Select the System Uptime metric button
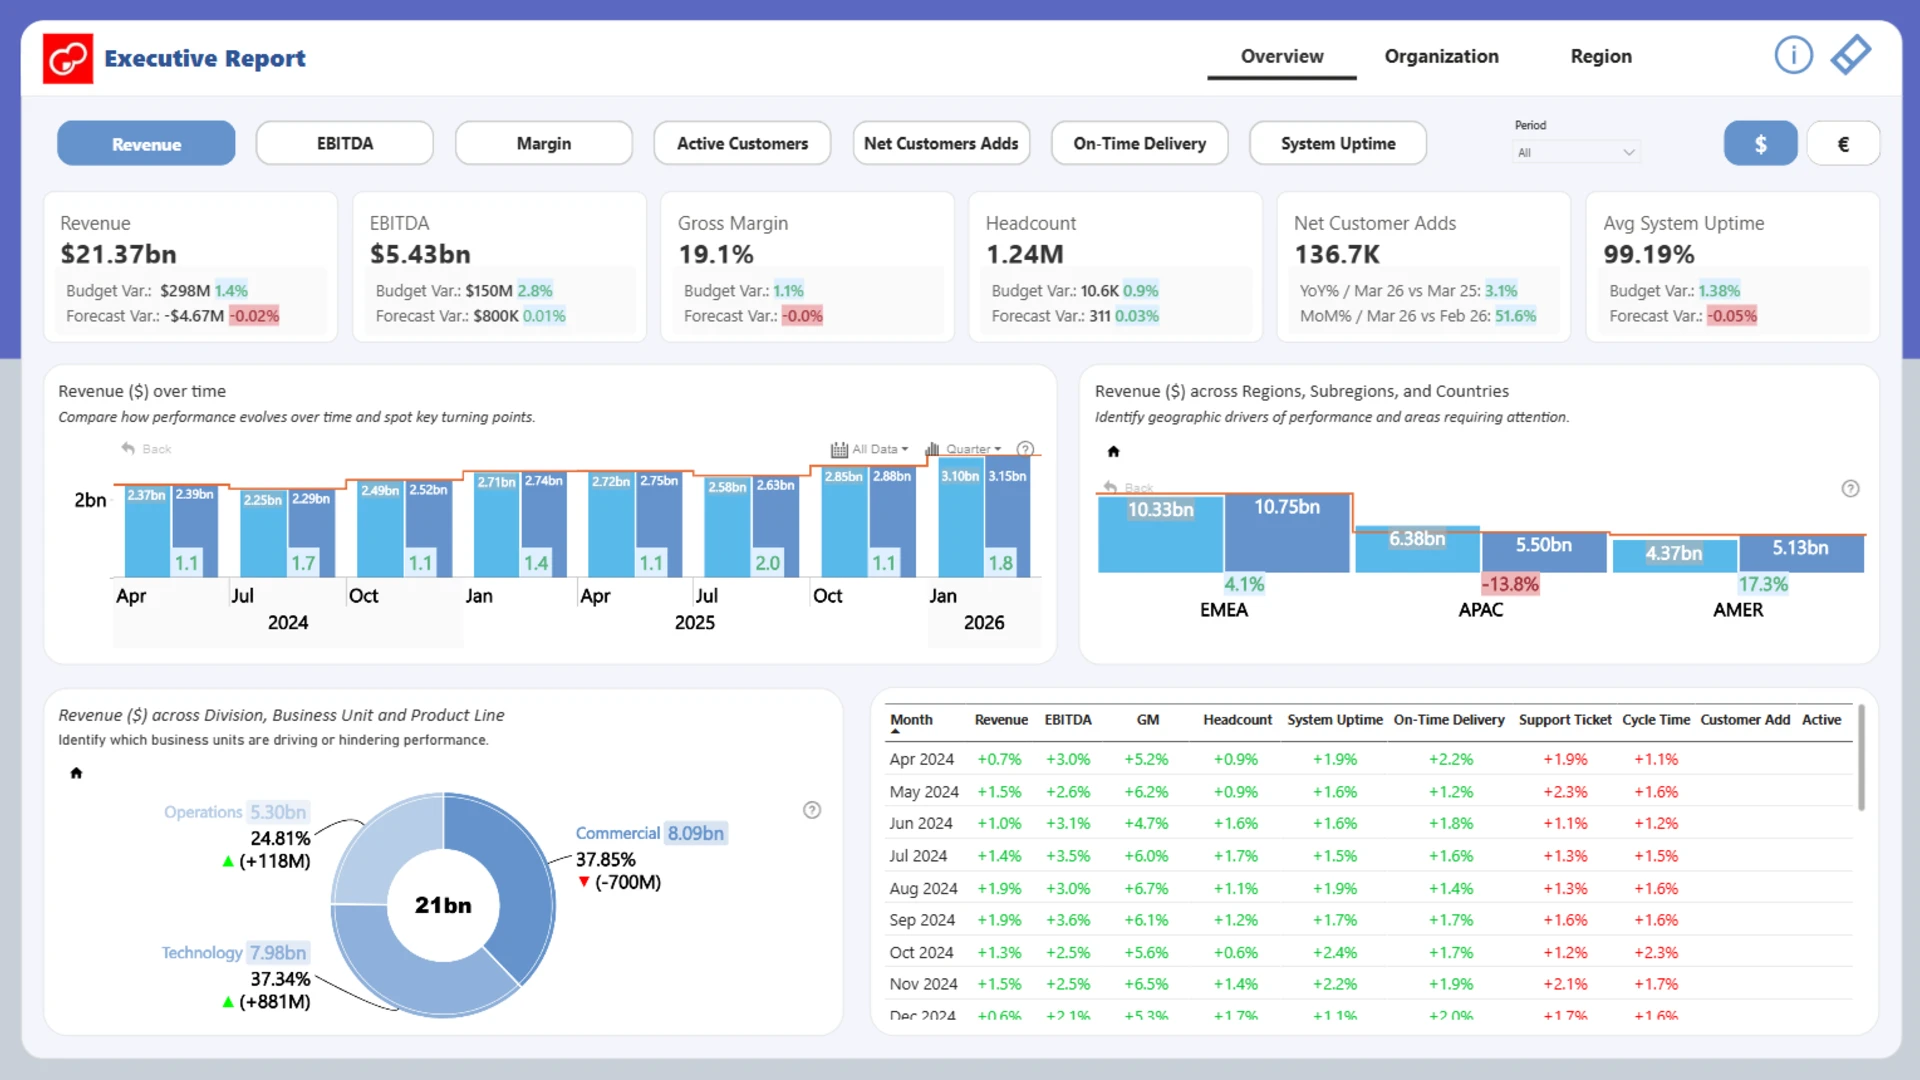This screenshot has height=1080, width=1920. point(1337,144)
